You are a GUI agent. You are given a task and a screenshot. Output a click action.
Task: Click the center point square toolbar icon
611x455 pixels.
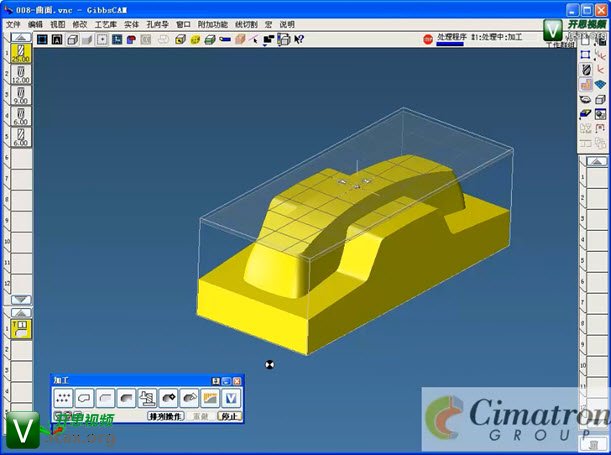[102, 39]
